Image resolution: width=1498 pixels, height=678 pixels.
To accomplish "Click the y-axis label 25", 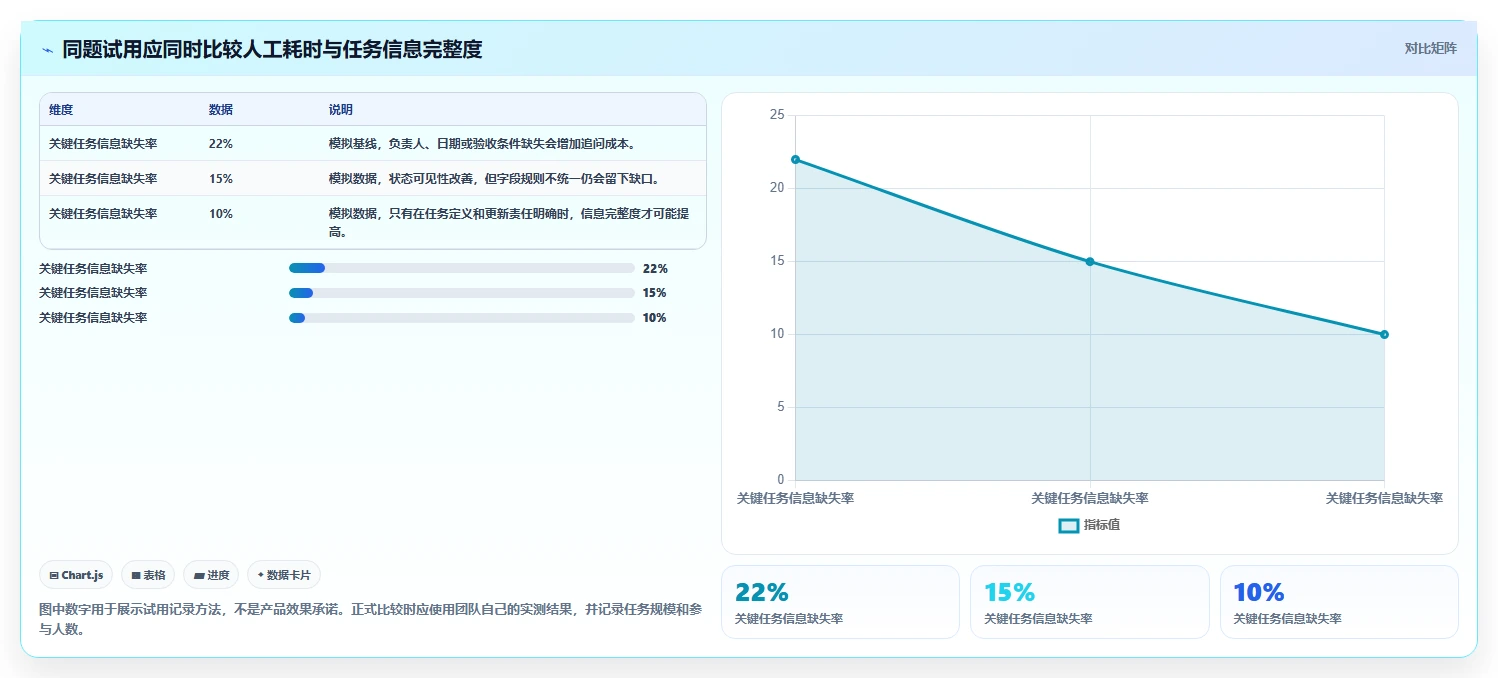I will click(777, 115).
